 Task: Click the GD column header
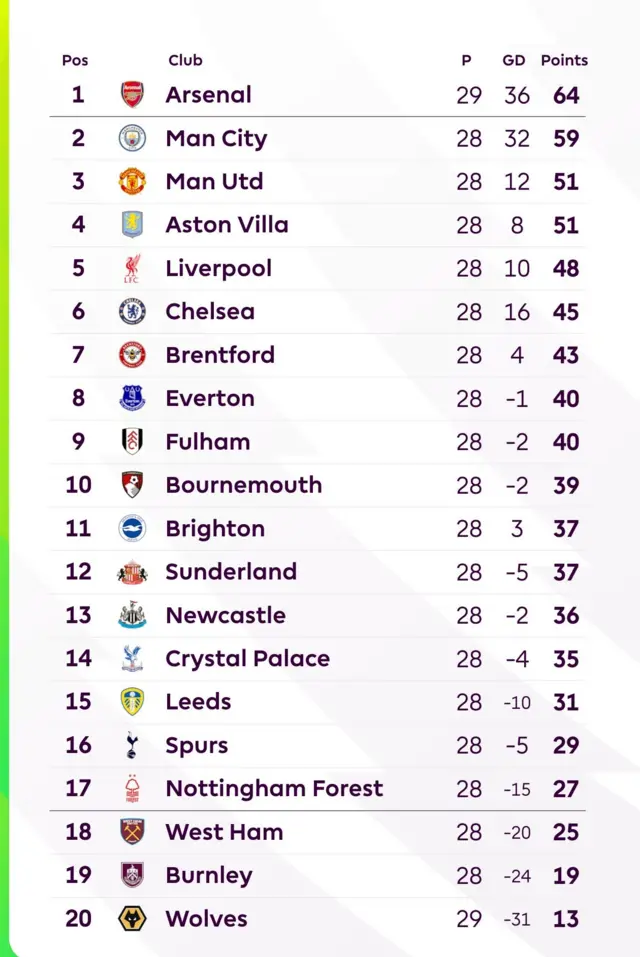[x=514, y=60]
